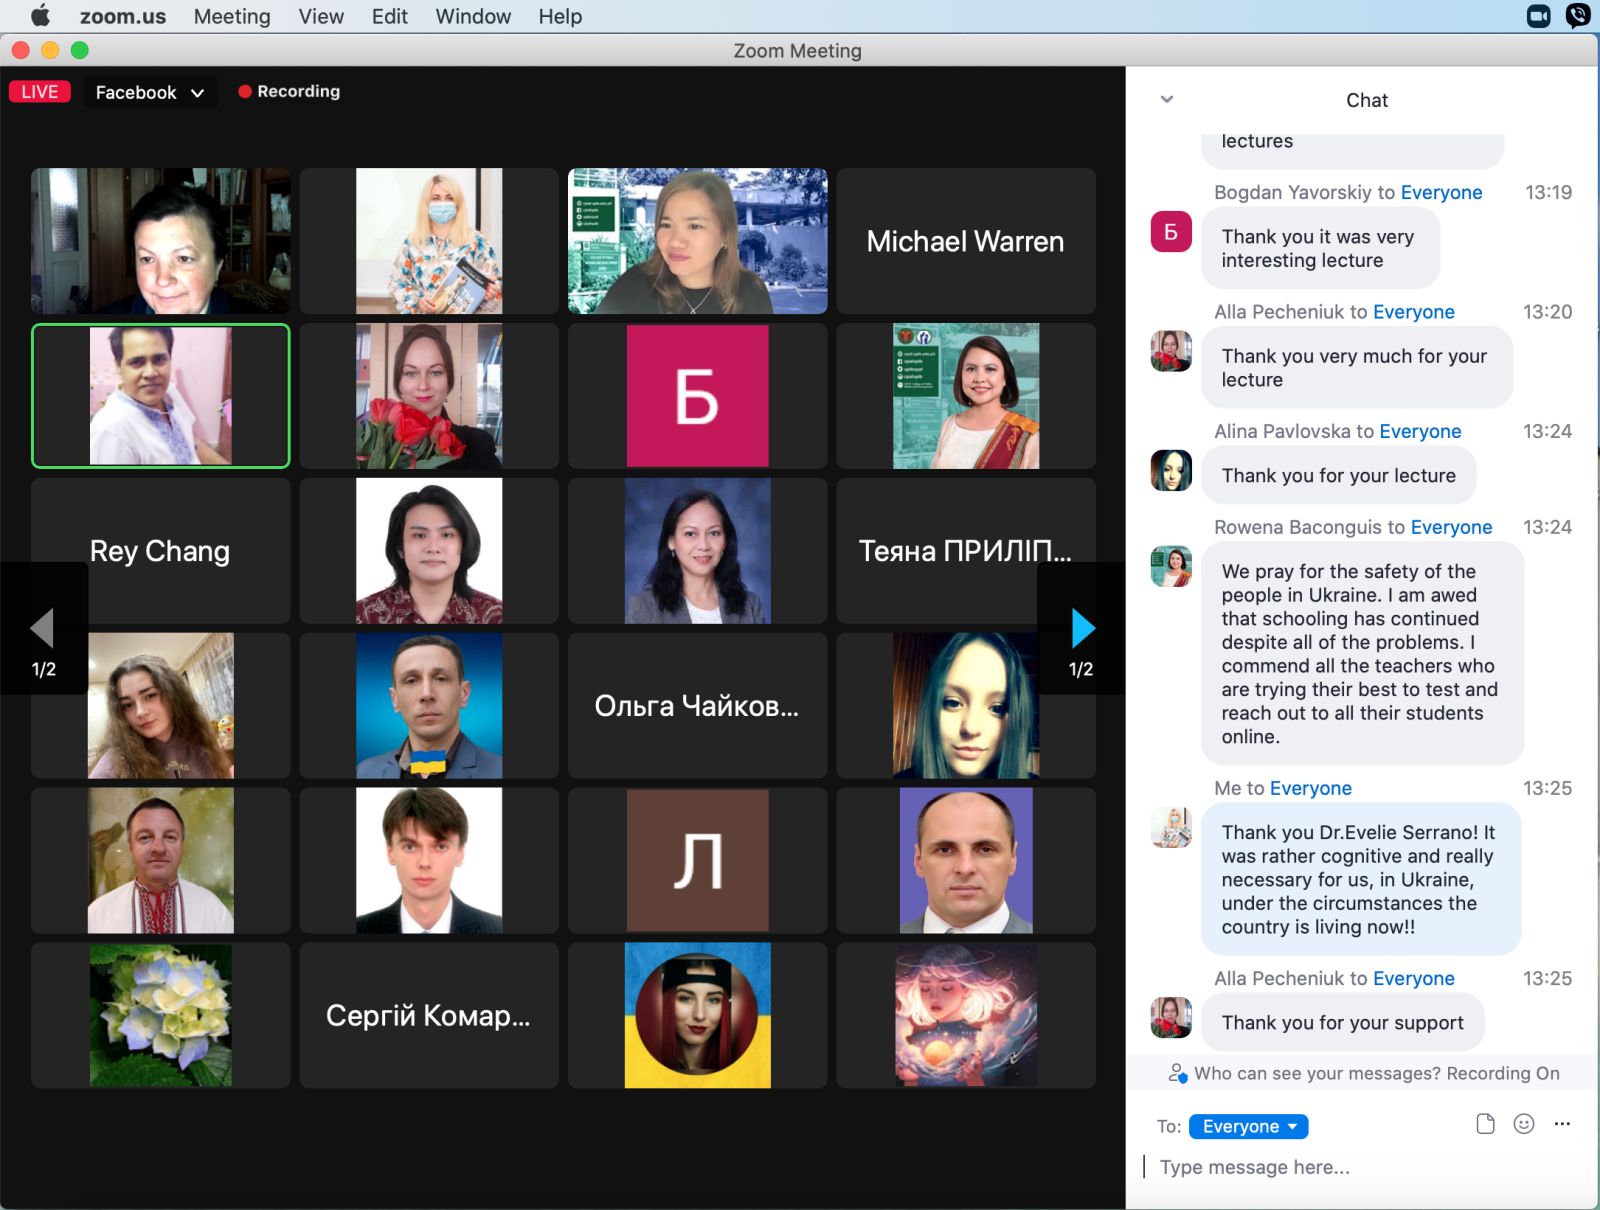
Task: Open the Meeting menu
Action: click(232, 16)
